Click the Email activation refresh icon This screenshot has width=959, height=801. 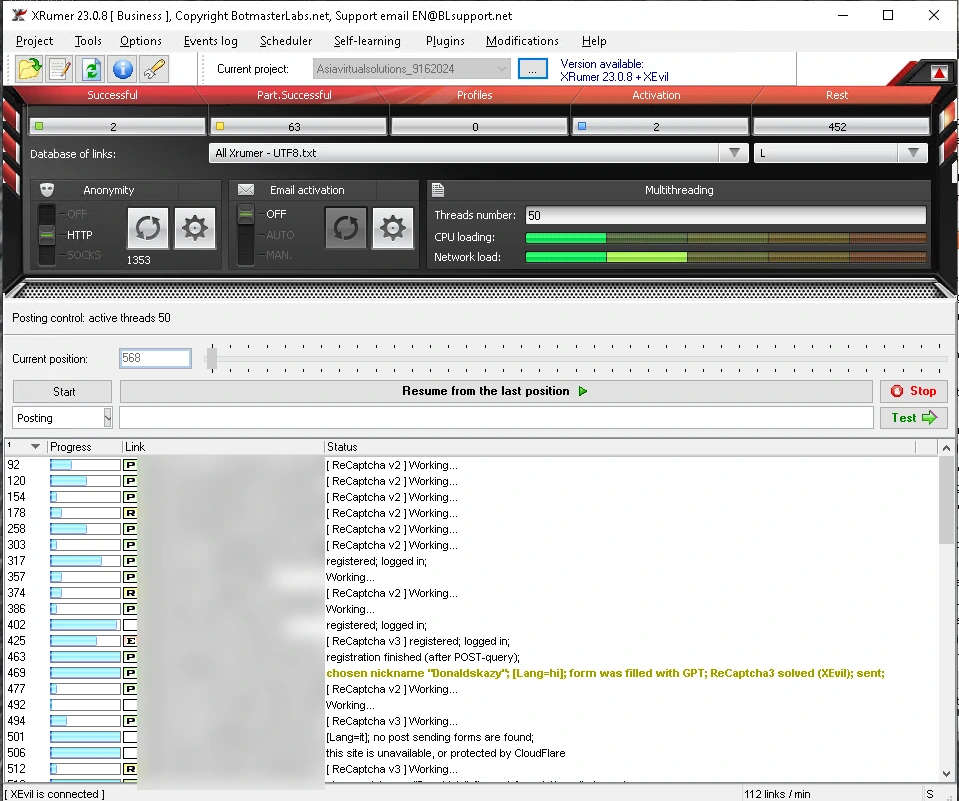tap(346, 228)
